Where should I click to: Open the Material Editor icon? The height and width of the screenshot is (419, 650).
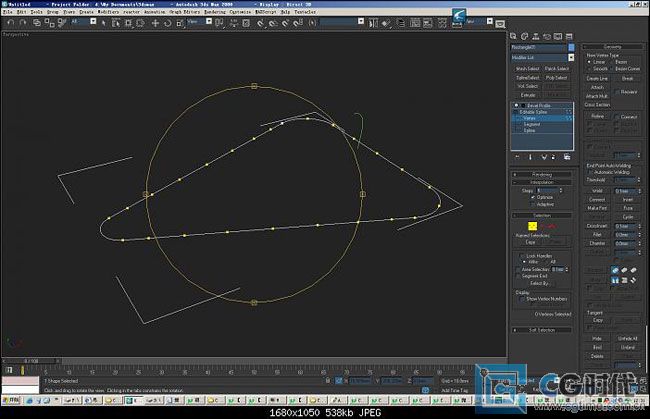[x=442, y=23]
